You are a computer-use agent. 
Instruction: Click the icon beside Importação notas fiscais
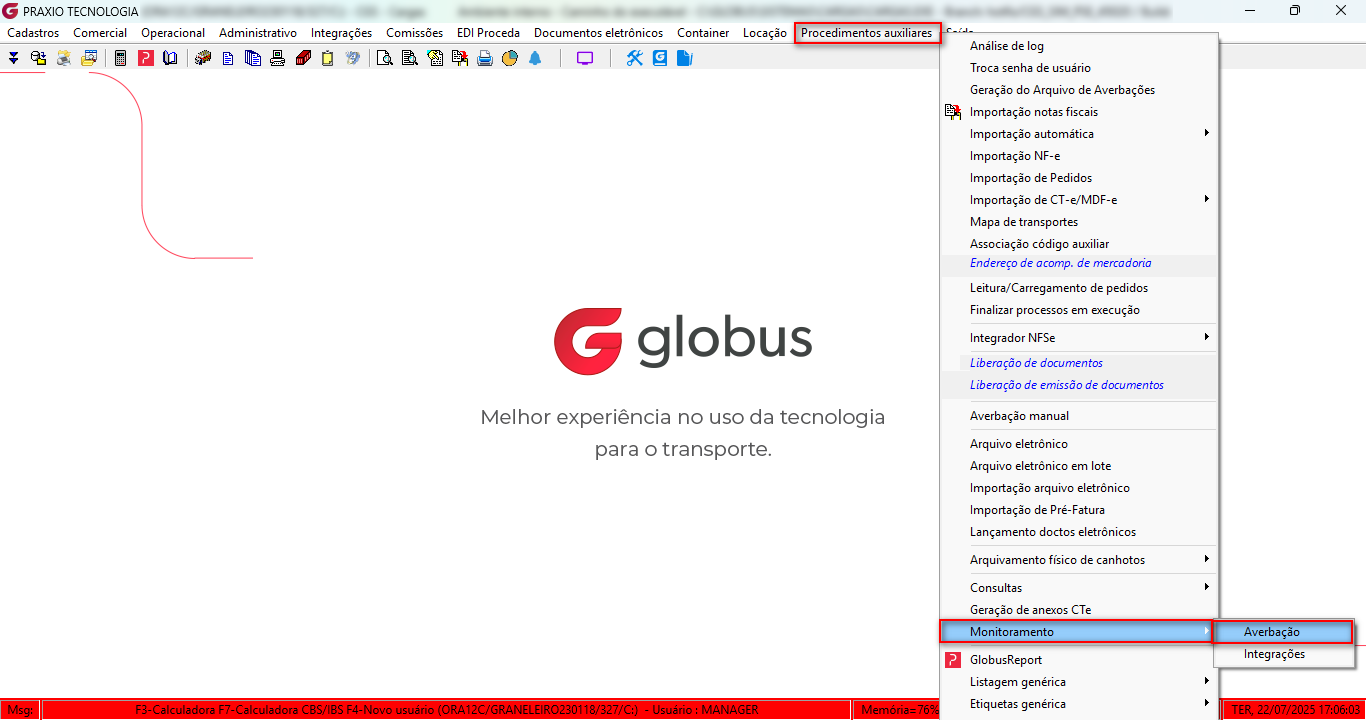pyautogui.click(x=953, y=112)
